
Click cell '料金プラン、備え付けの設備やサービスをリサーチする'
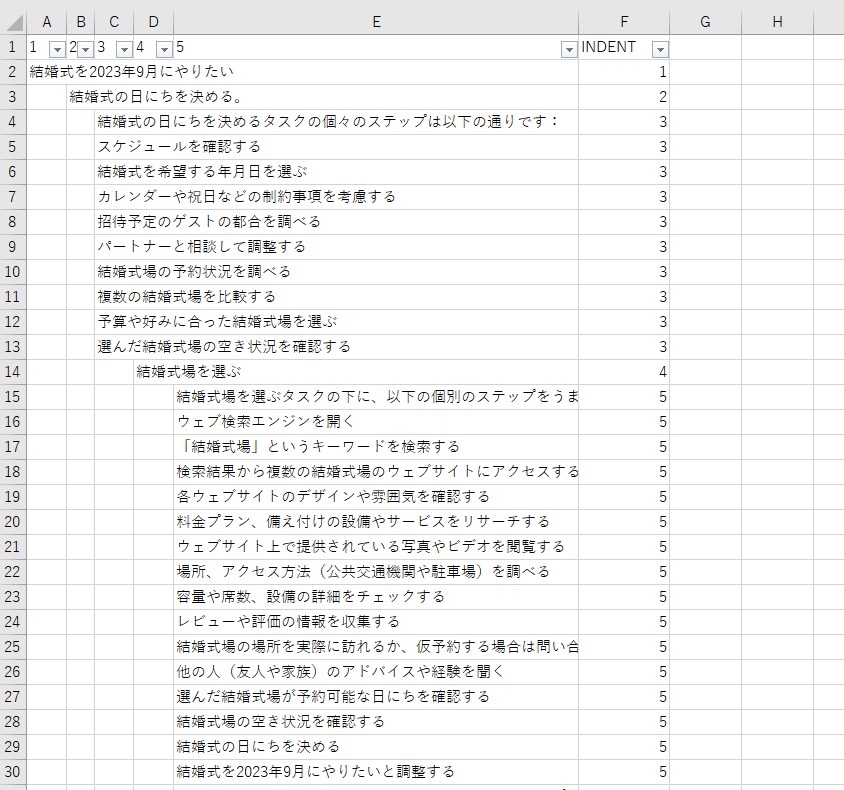click(x=363, y=521)
